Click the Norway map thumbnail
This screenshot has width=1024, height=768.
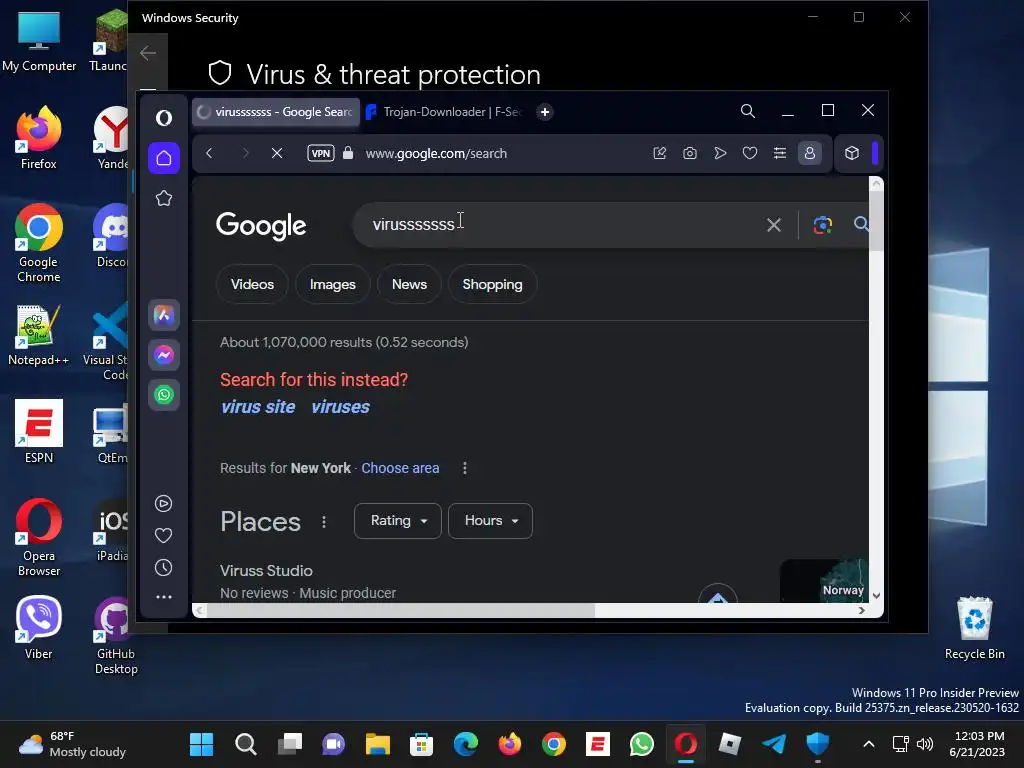coord(824,581)
